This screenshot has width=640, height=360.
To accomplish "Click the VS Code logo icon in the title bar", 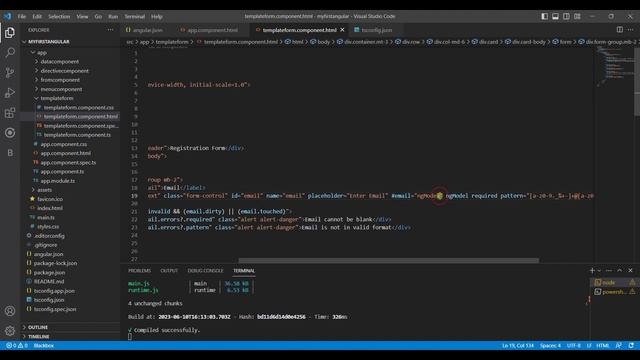I will [8, 16].
